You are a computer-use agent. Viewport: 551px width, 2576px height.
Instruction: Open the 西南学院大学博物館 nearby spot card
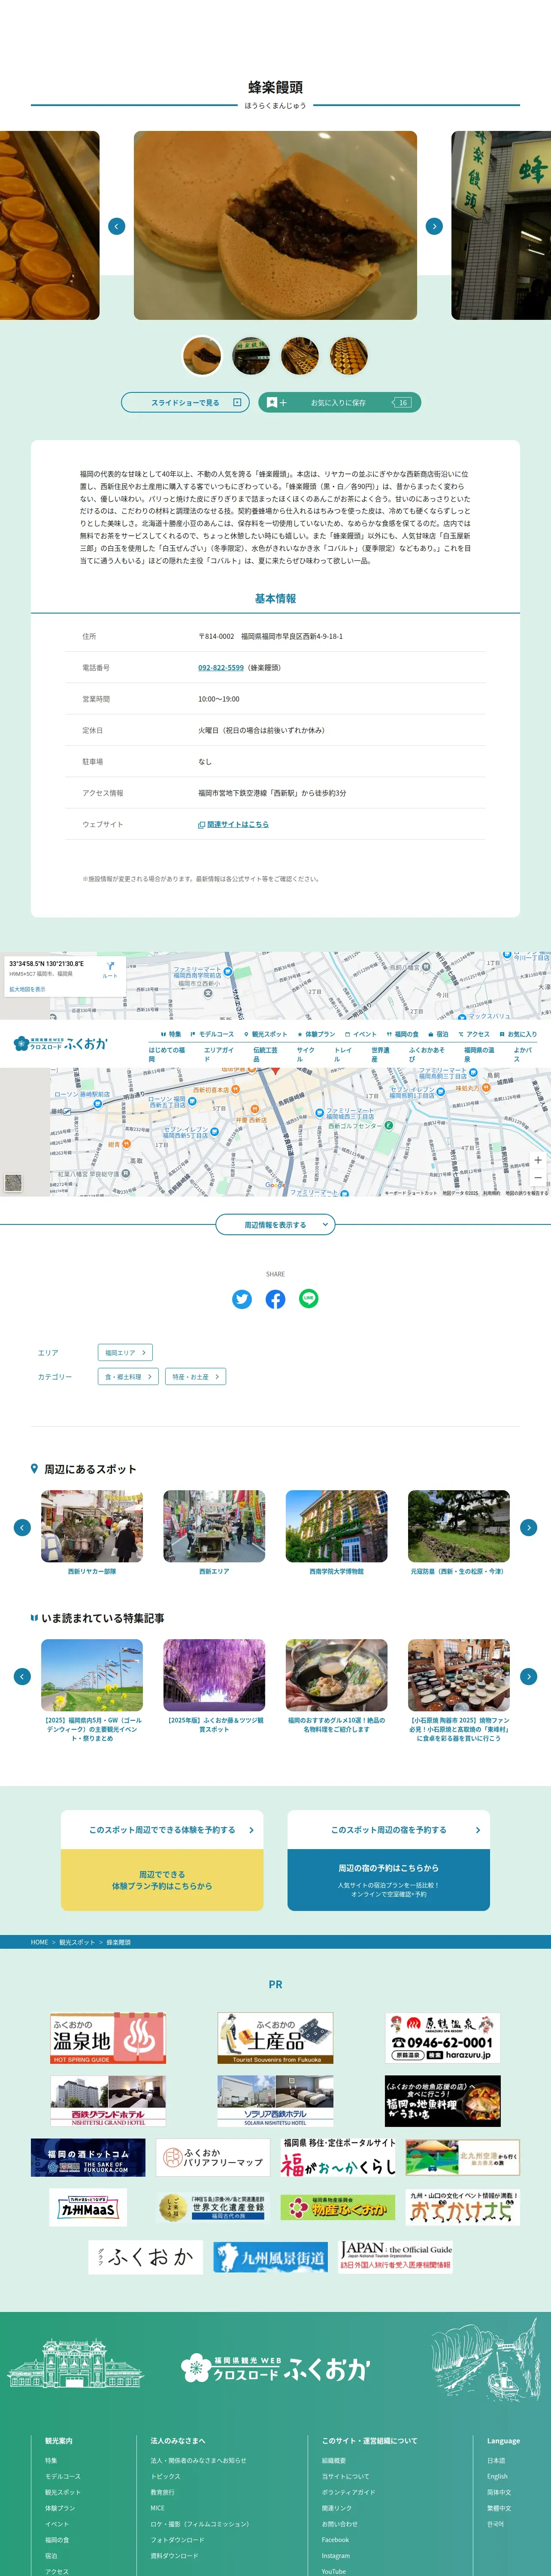pos(336,1533)
